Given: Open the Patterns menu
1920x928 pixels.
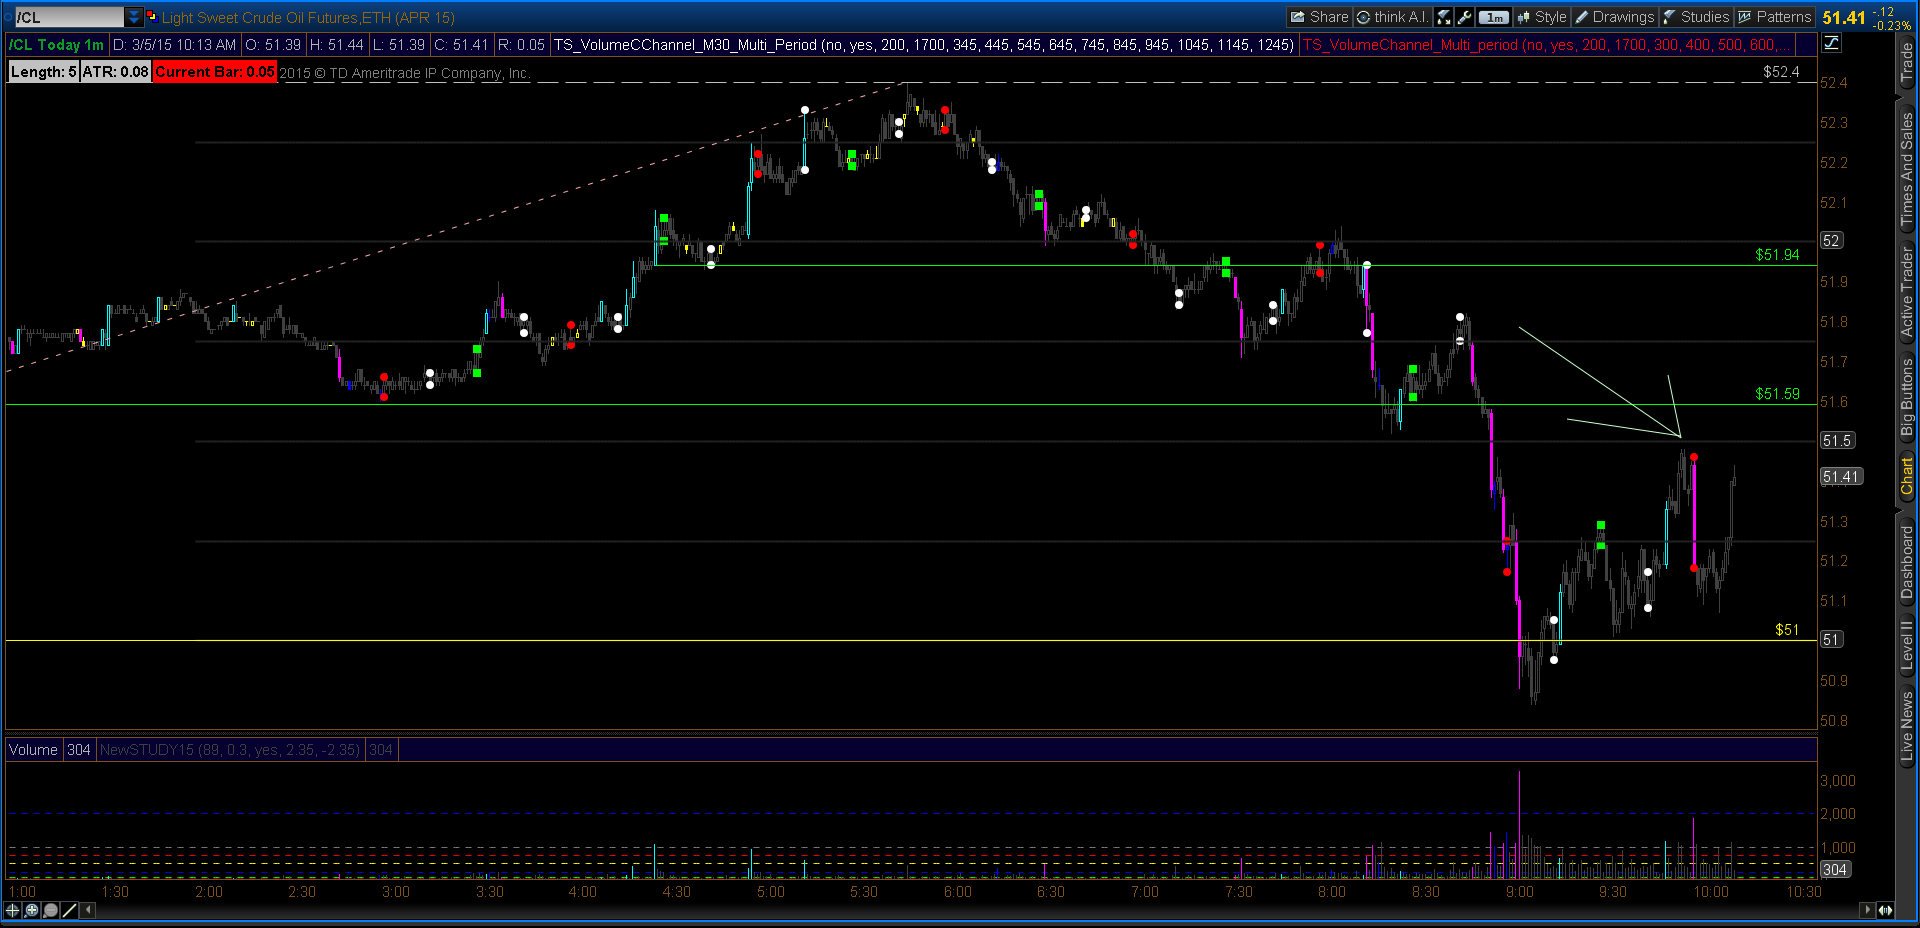Looking at the screenshot, I should point(1774,17).
